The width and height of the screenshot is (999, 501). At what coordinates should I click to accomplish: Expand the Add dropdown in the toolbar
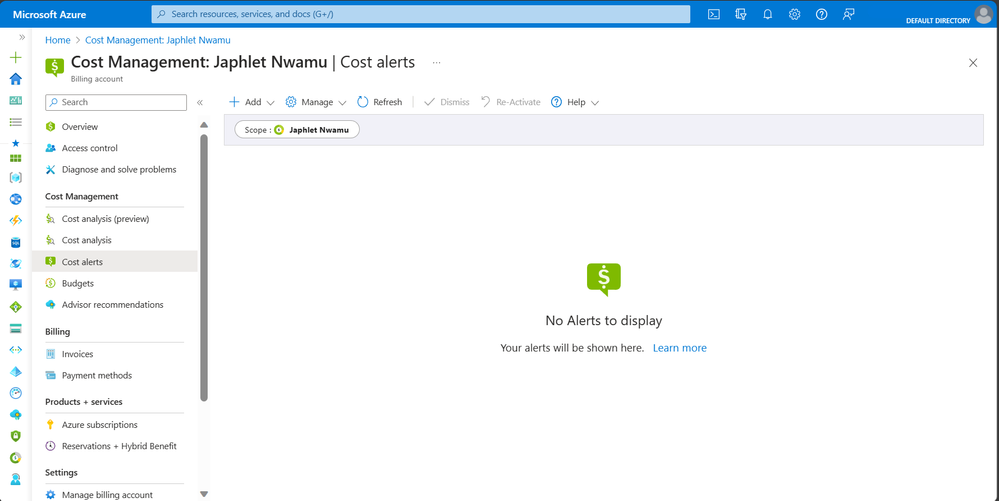coord(252,102)
